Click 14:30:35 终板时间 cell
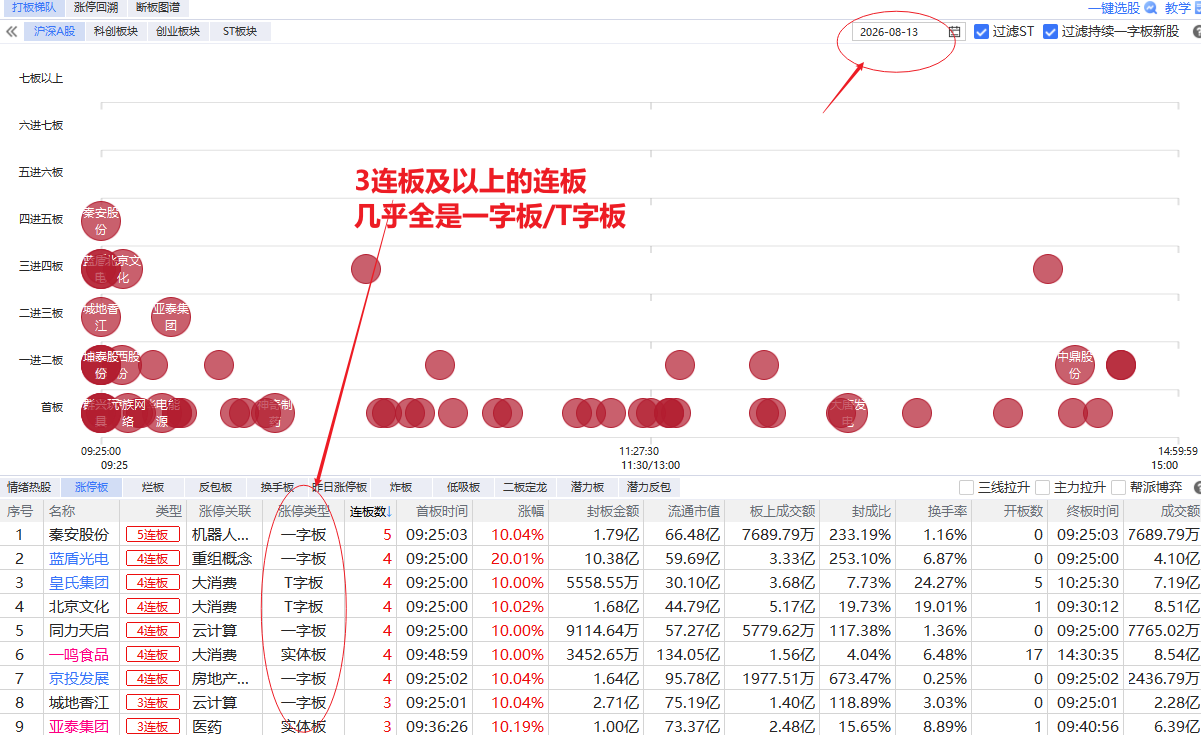The image size is (1201, 735). pyautogui.click(x=1090, y=654)
